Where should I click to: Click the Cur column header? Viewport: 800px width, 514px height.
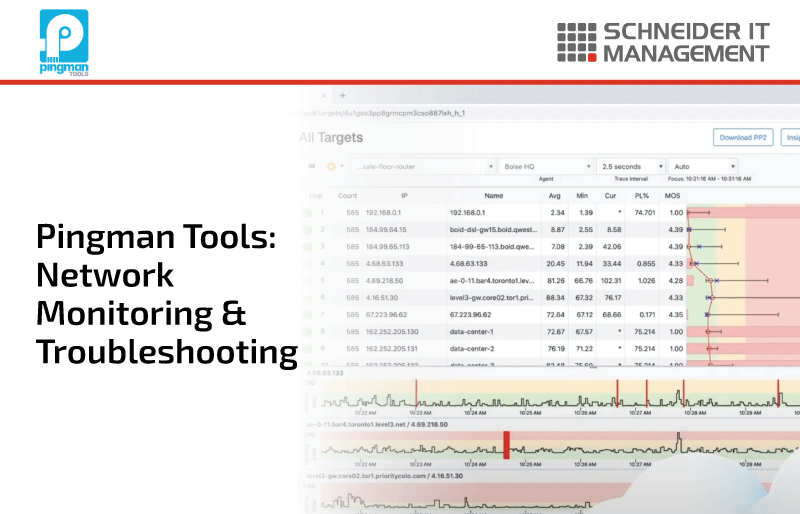tap(610, 195)
